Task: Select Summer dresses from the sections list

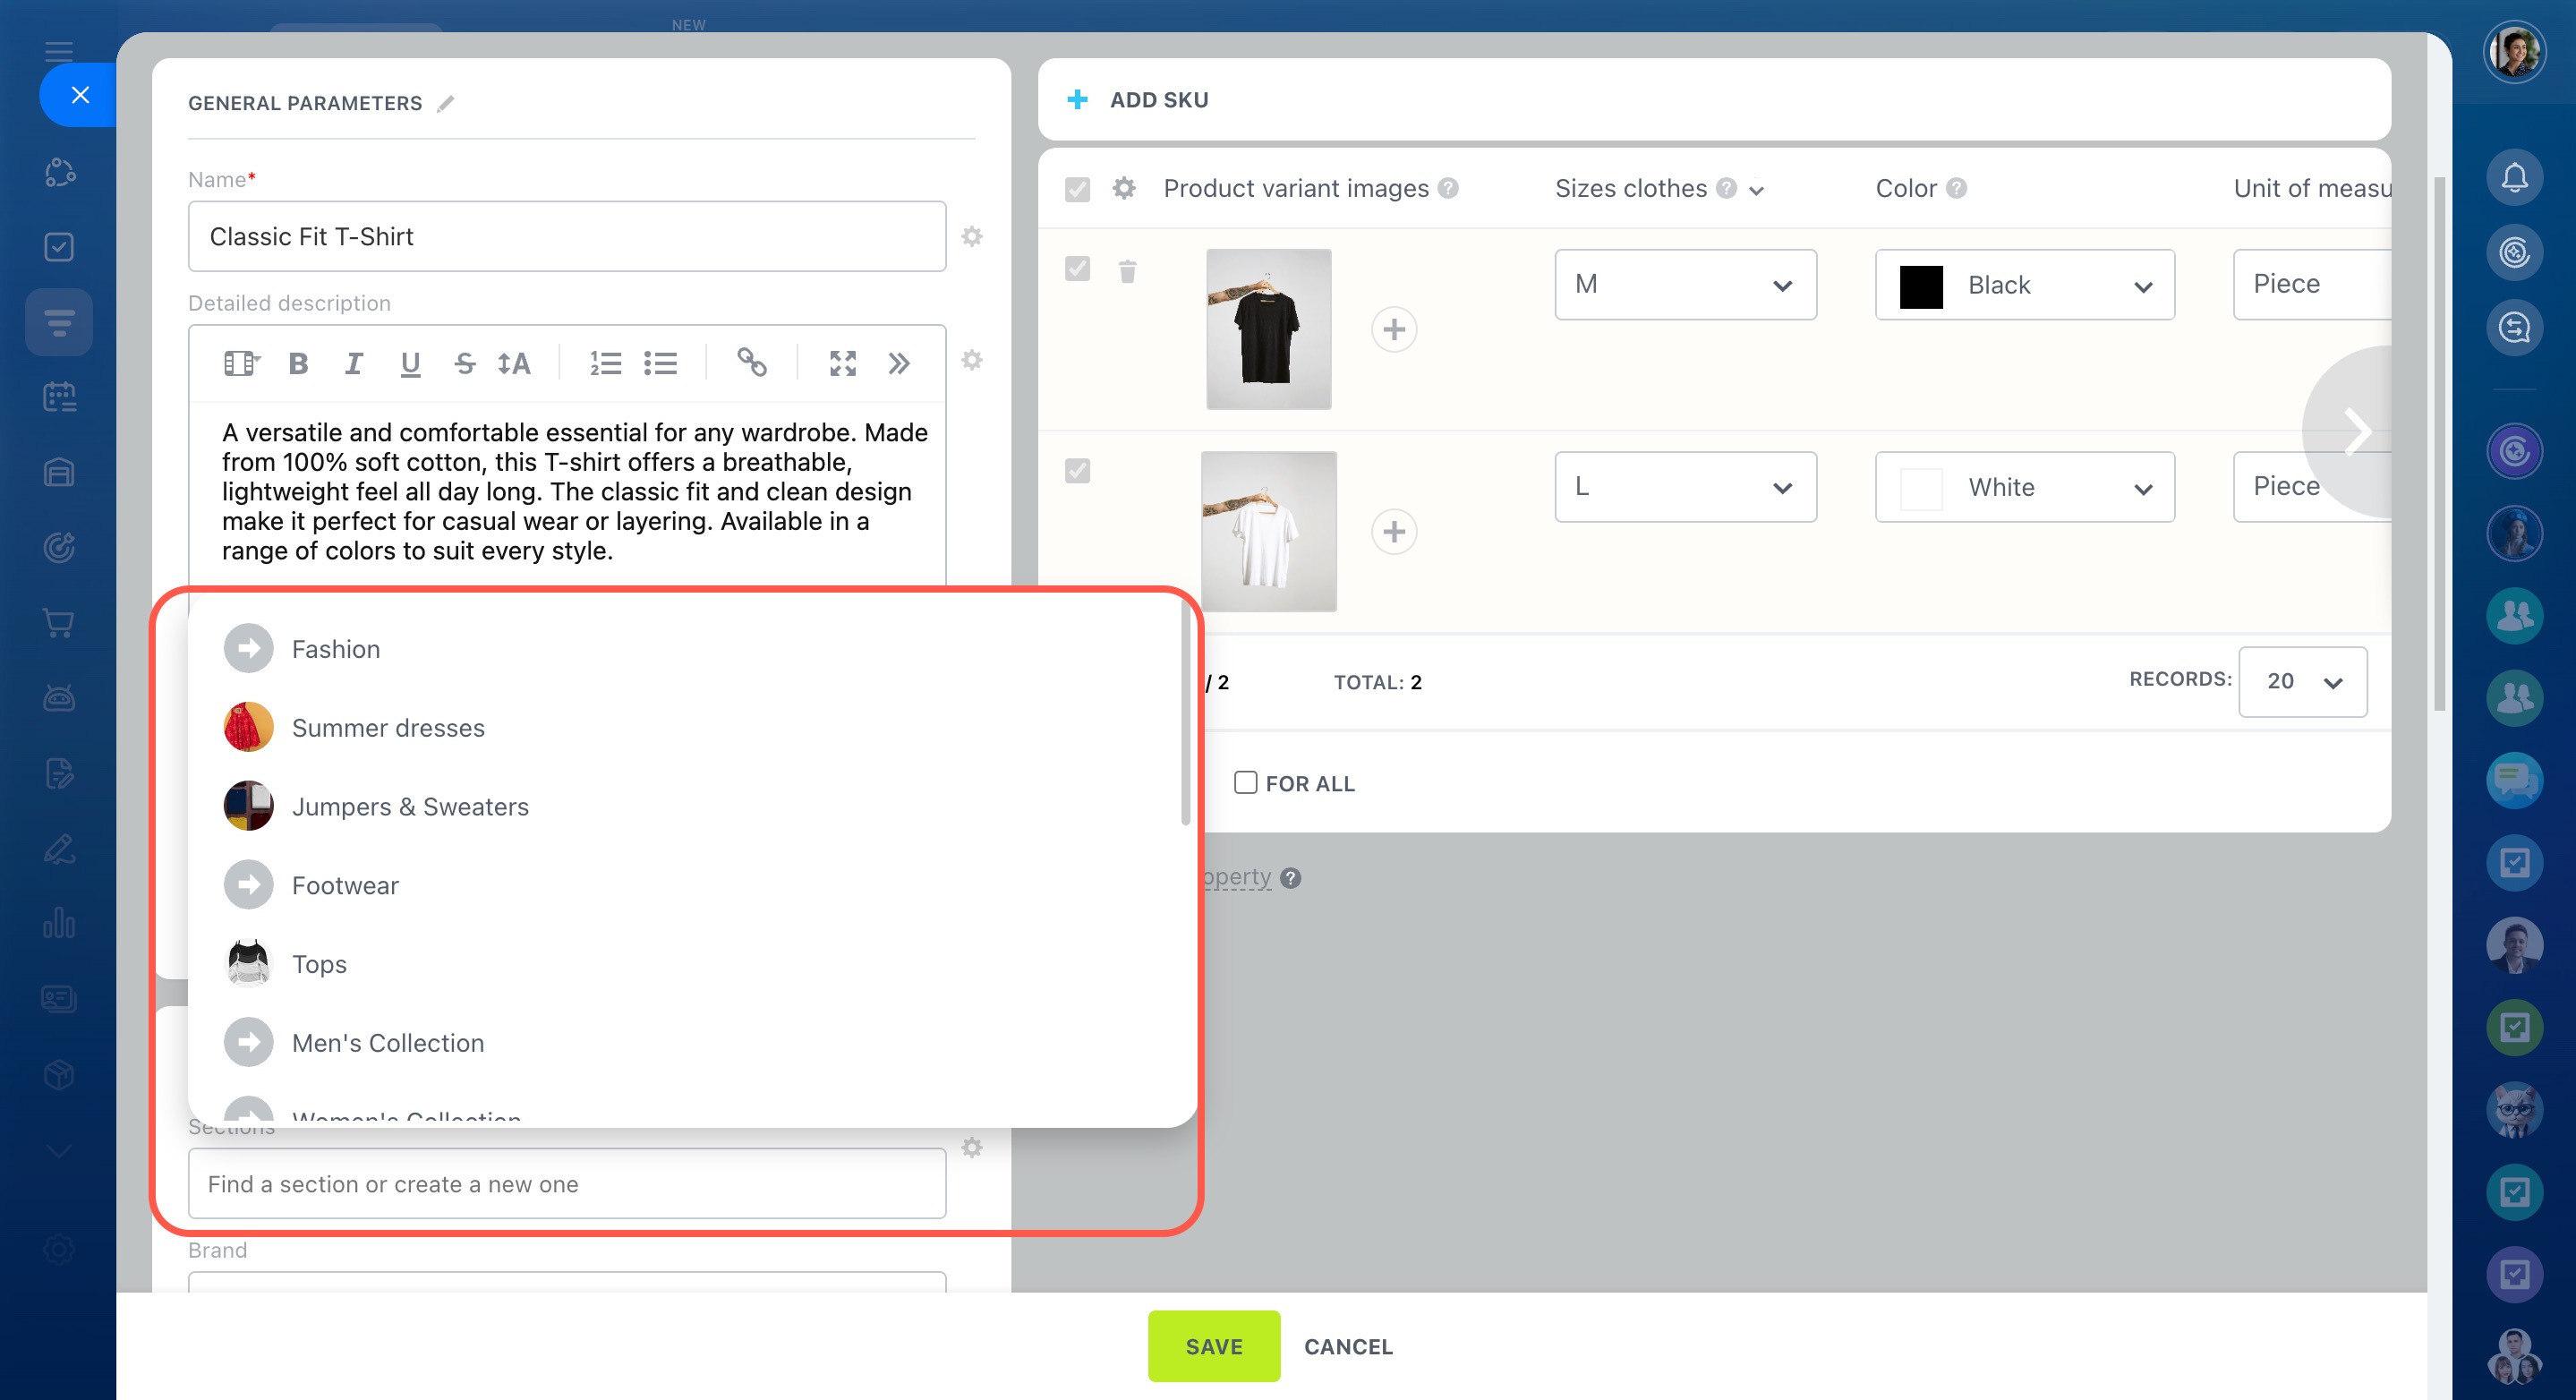Action: click(x=388, y=728)
